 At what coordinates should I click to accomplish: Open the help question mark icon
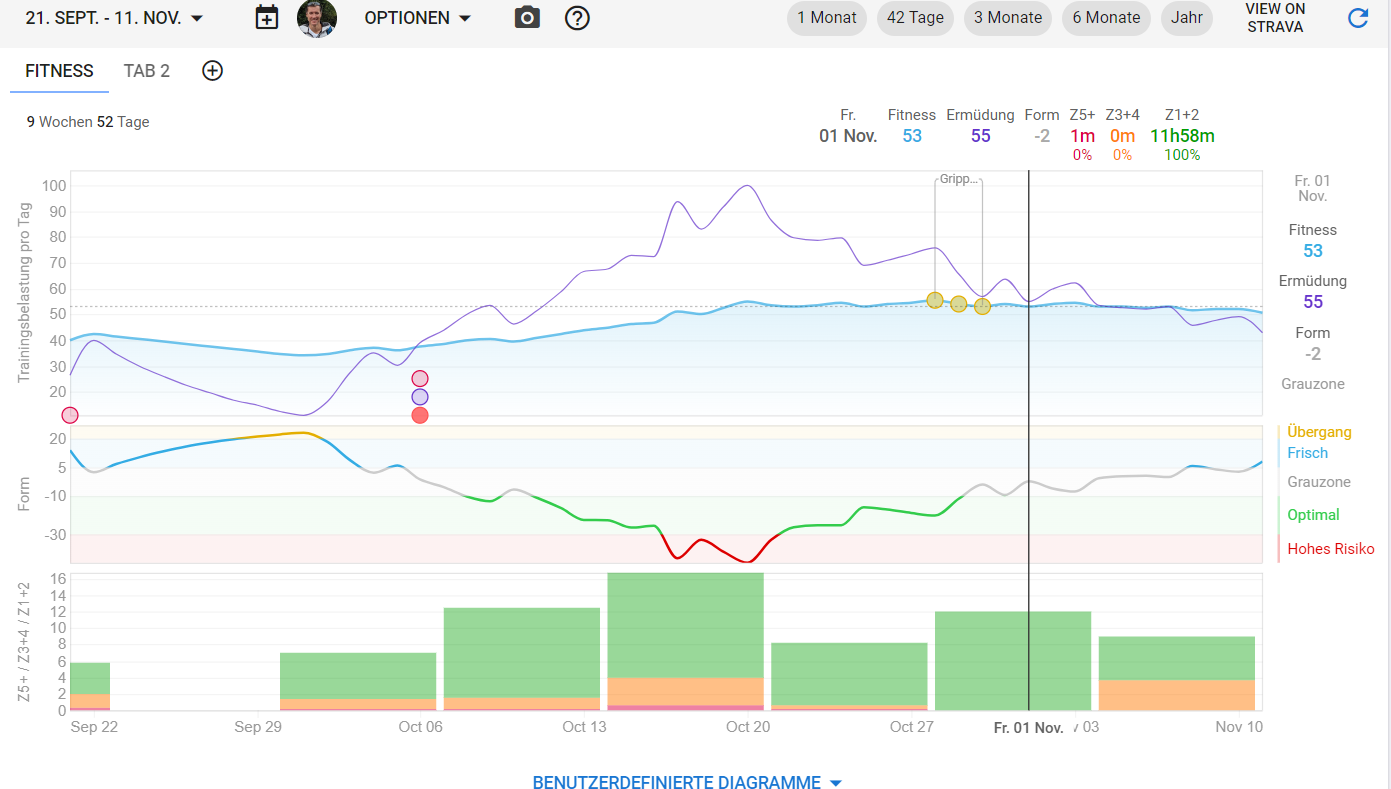(x=577, y=18)
